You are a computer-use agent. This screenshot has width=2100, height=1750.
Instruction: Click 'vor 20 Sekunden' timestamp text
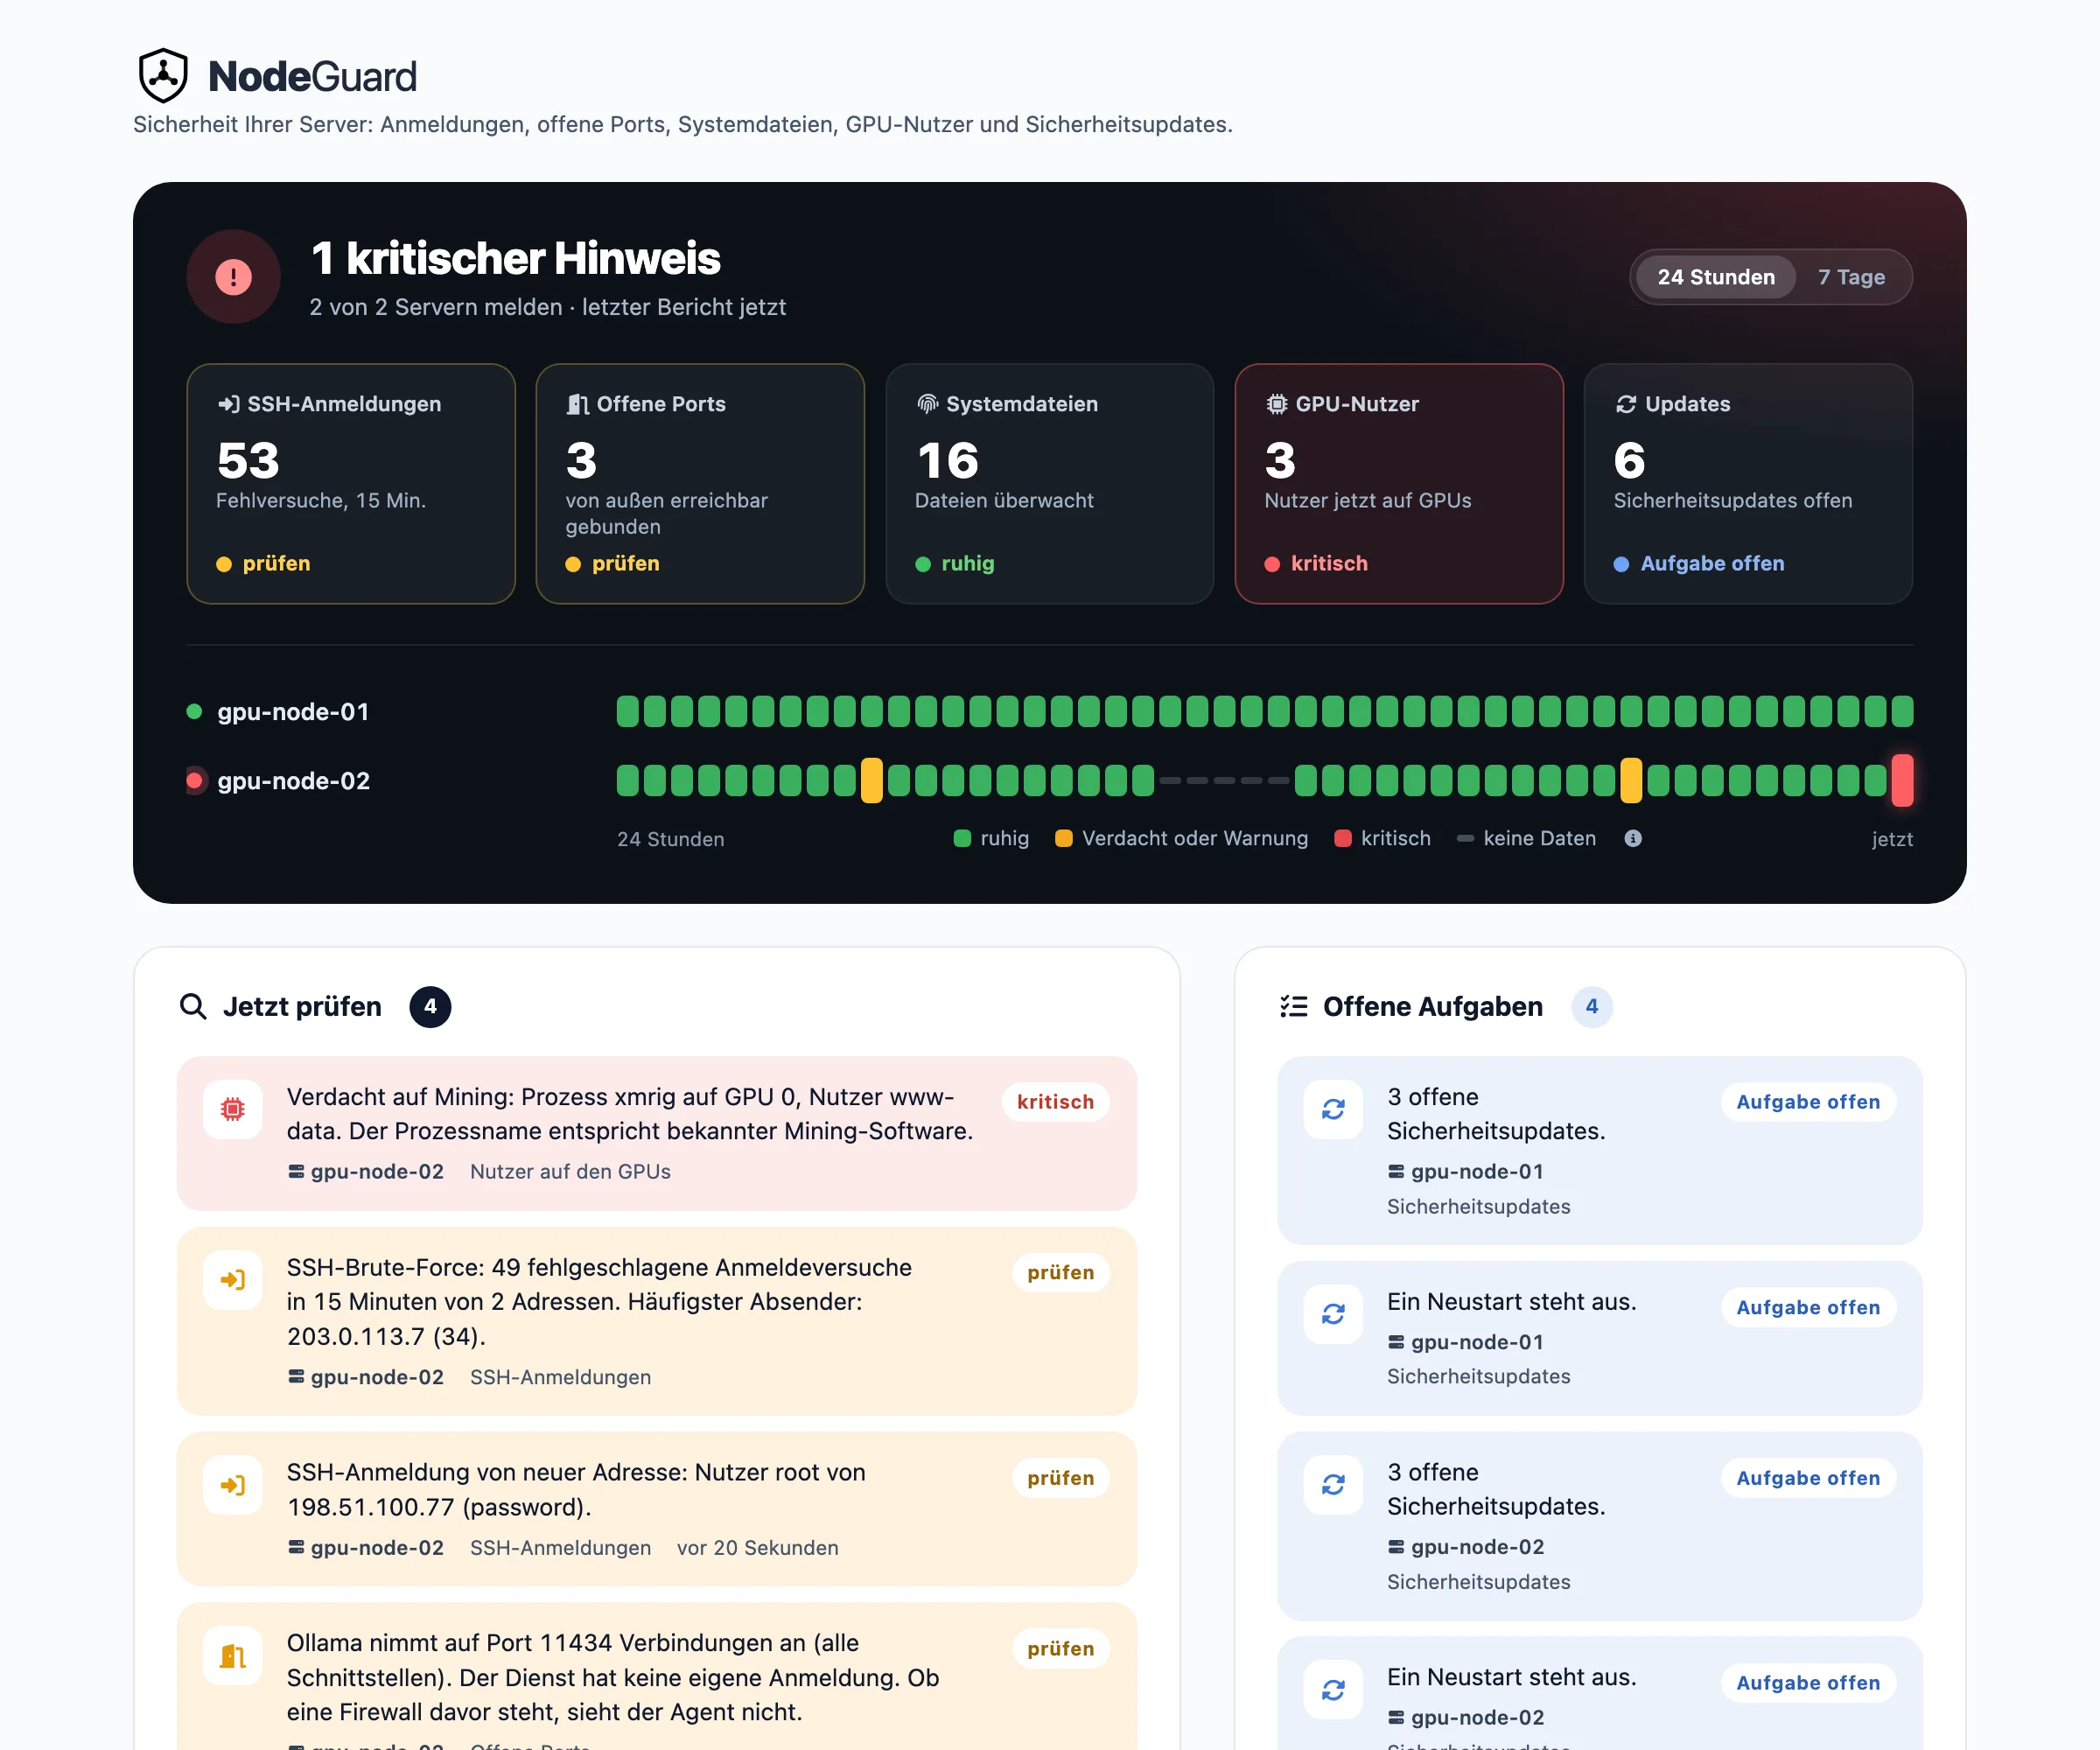coord(758,1547)
